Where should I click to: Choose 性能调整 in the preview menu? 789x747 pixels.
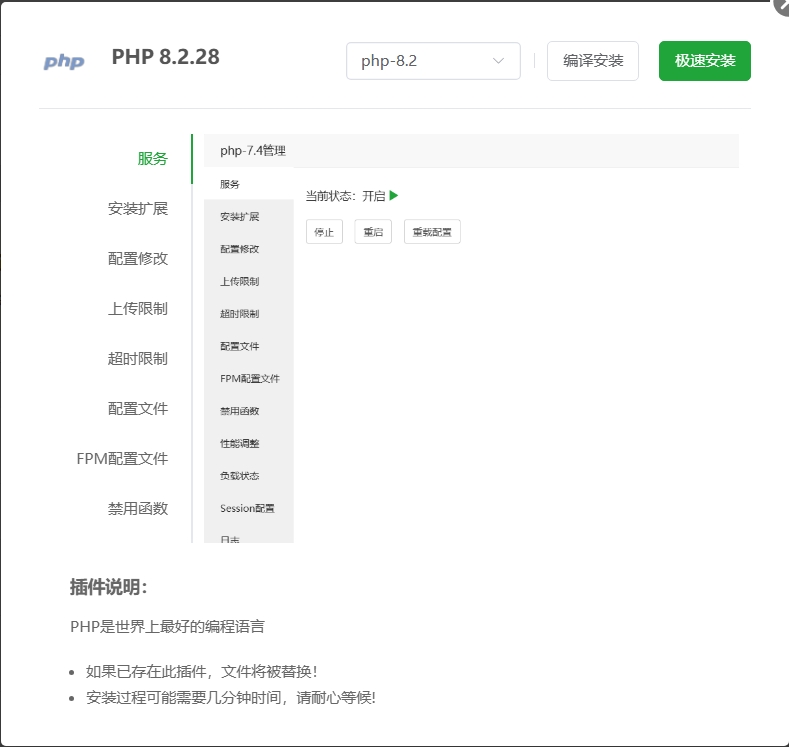pos(240,443)
